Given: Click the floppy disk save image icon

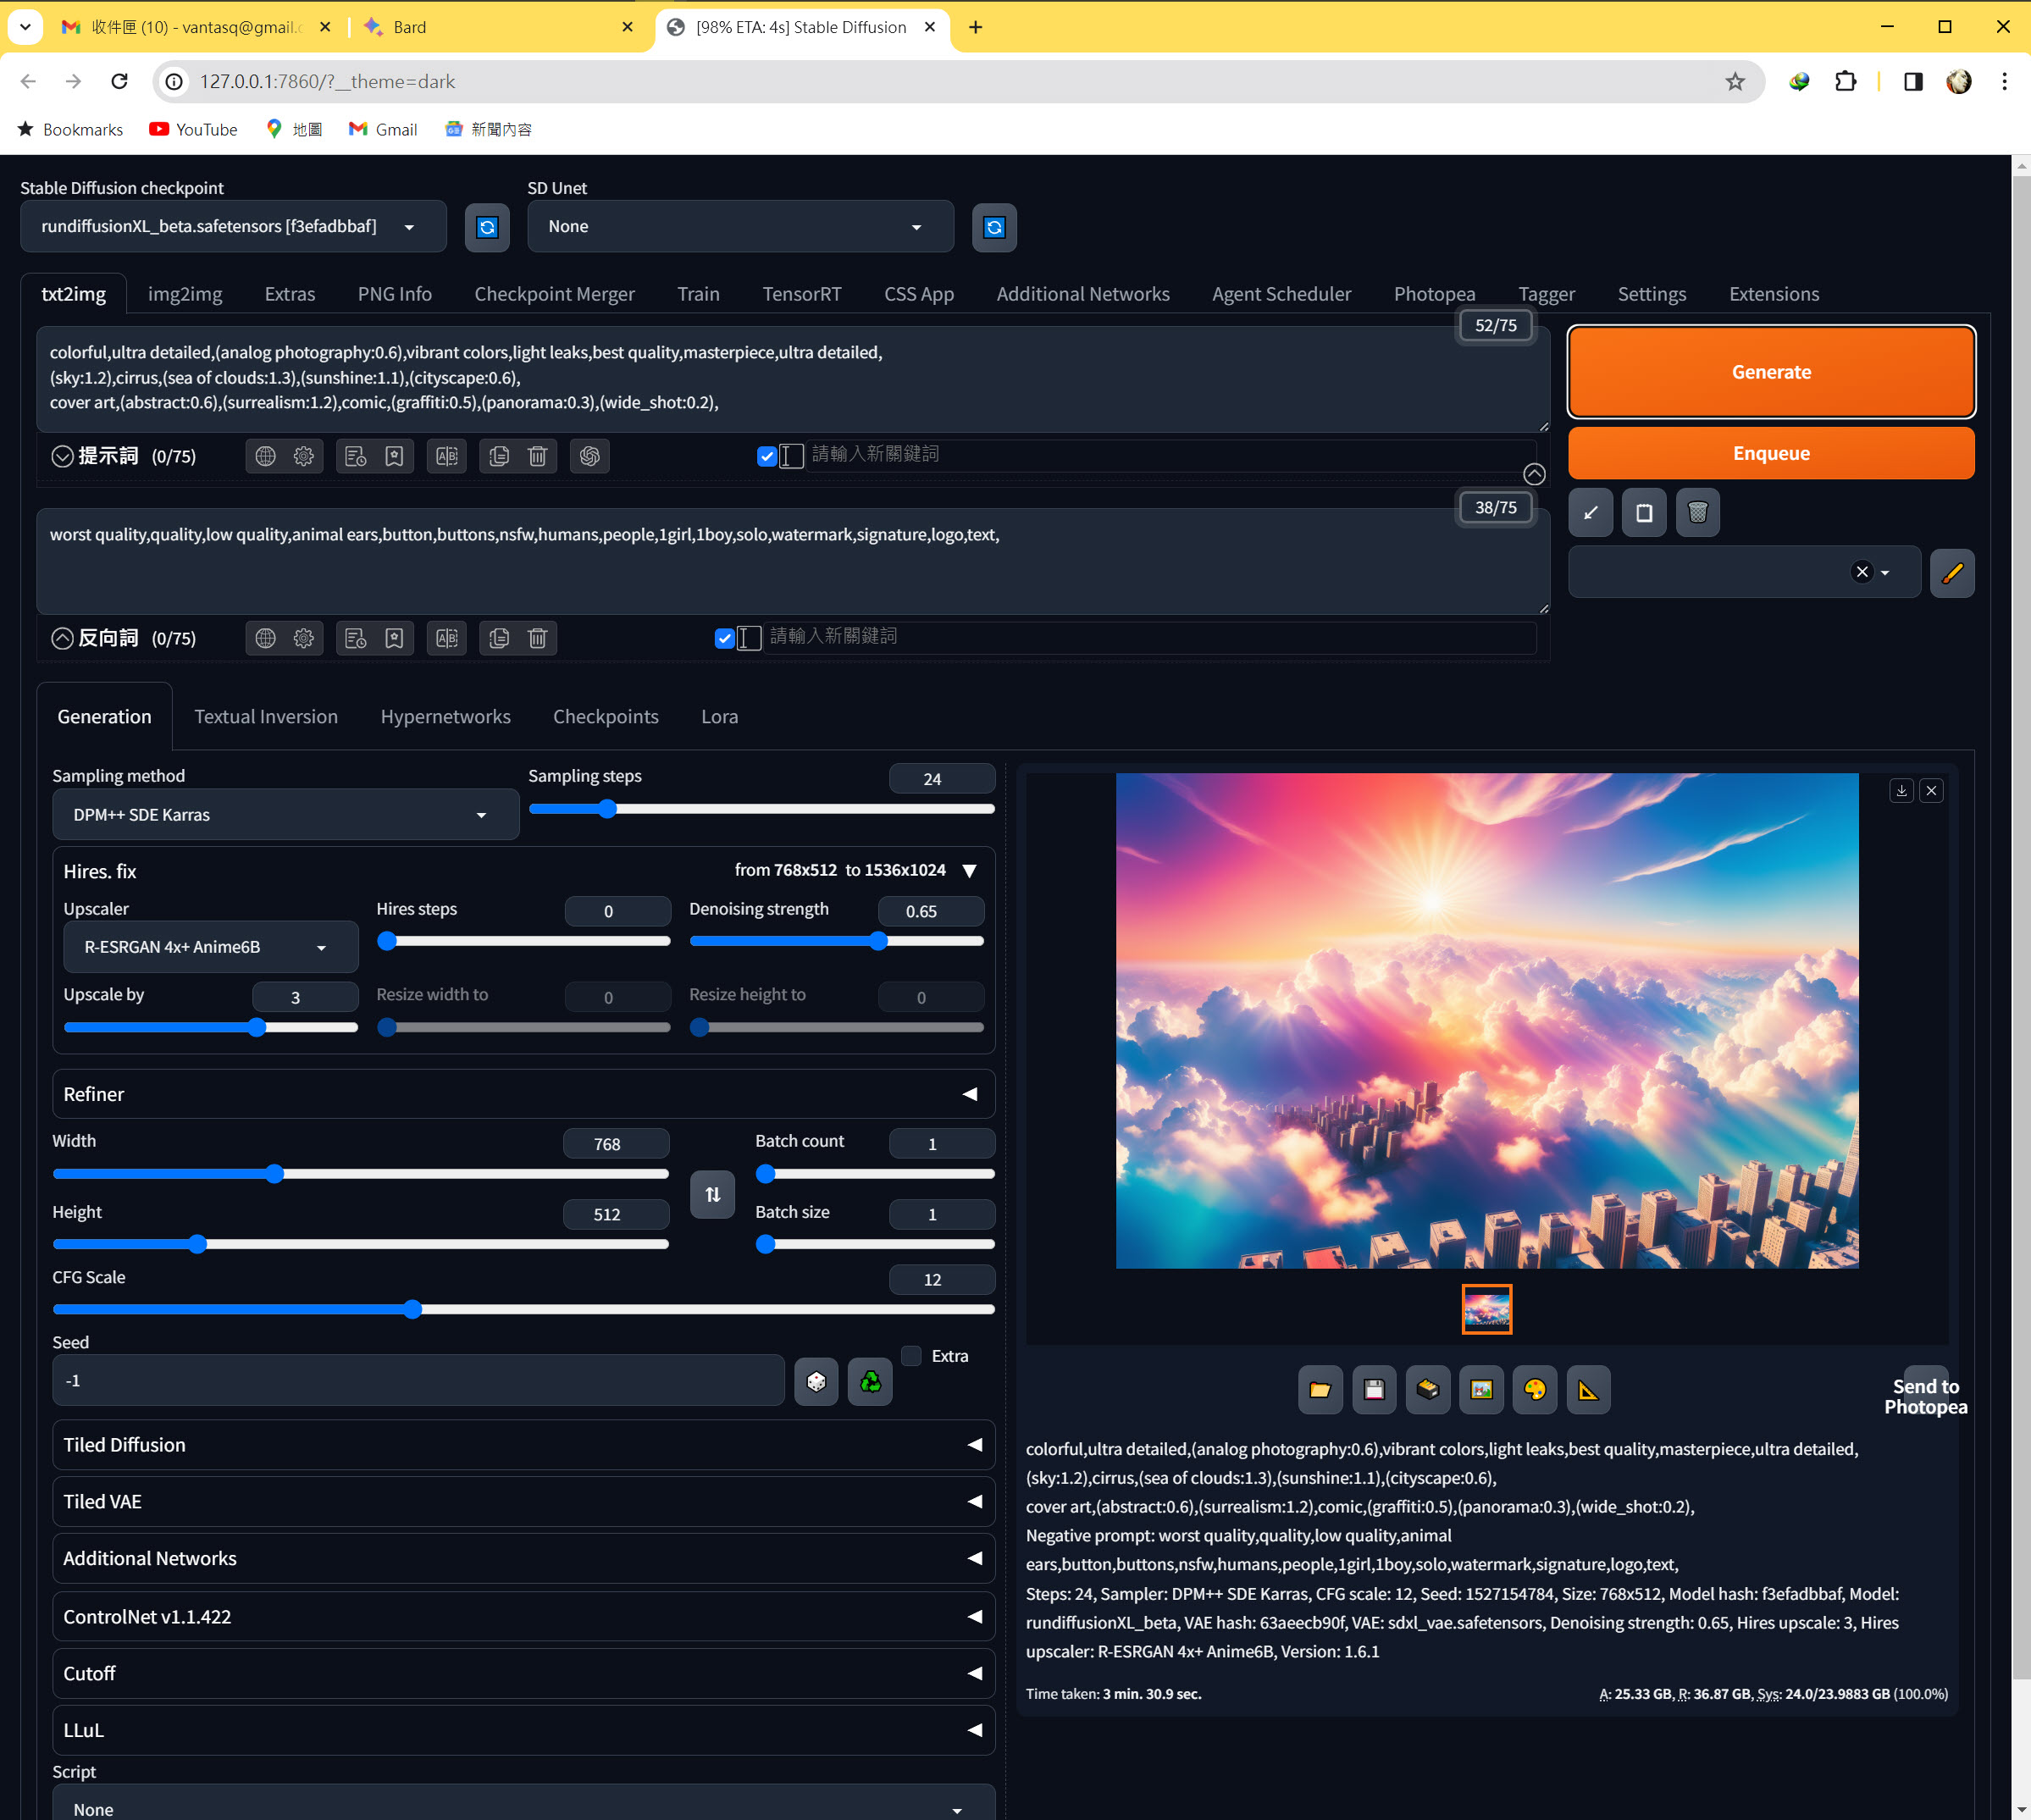Looking at the screenshot, I should 1374,1389.
